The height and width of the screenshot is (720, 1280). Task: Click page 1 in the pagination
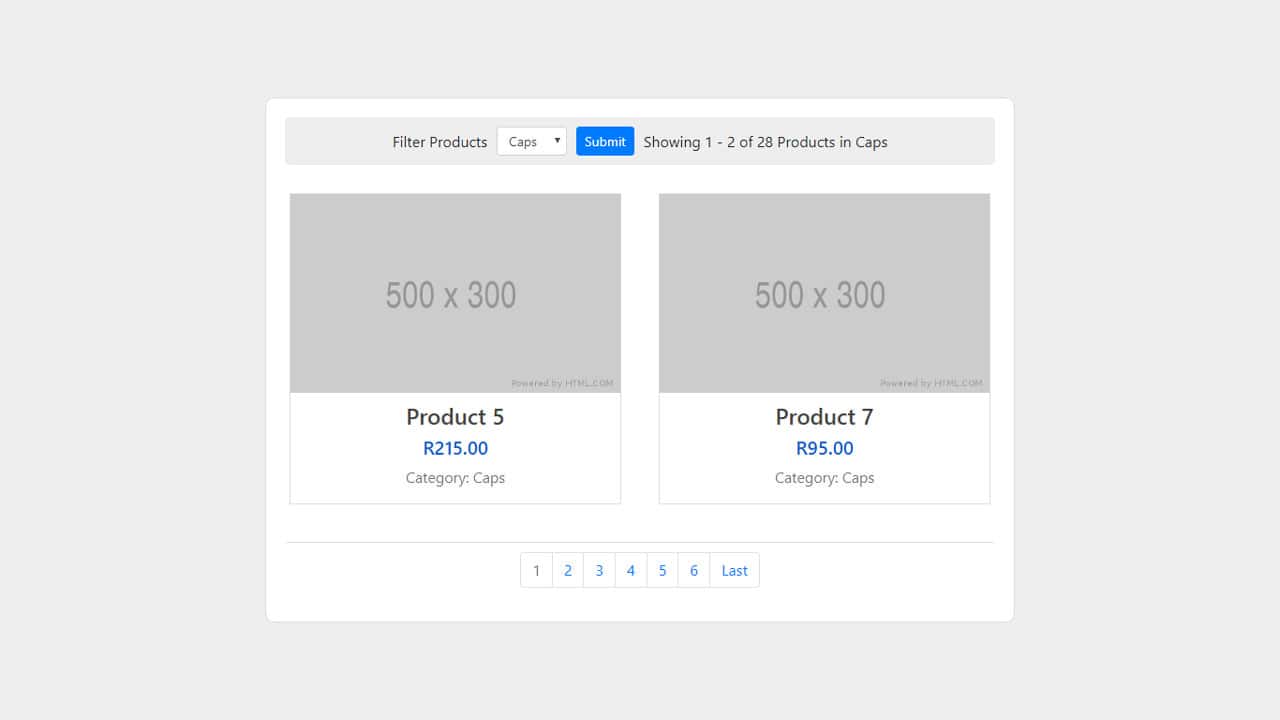[536, 570]
